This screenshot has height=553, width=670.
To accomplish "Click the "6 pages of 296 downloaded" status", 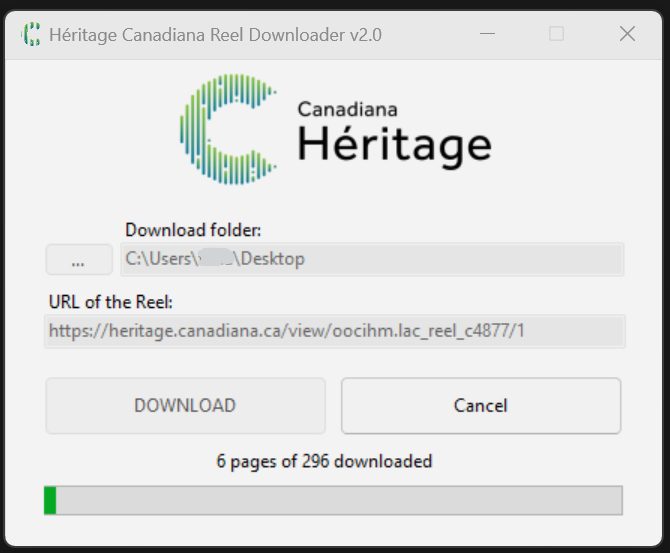I will [324, 462].
